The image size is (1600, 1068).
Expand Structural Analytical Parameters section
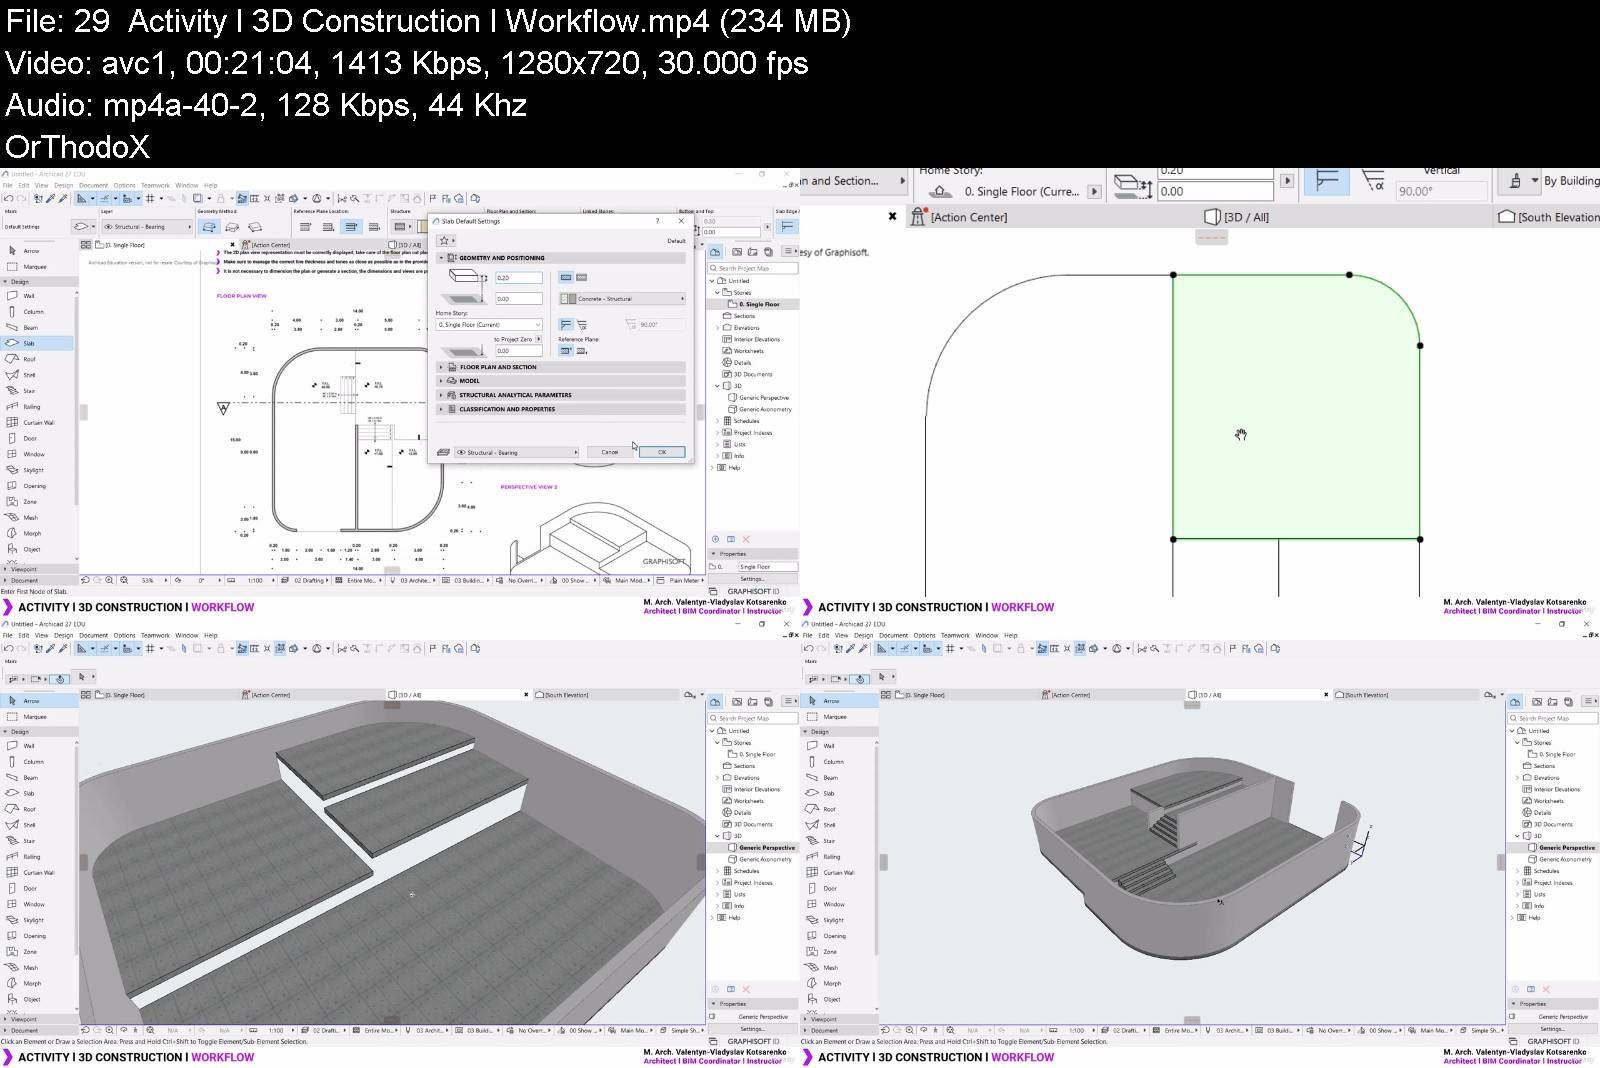coord(562,395)
